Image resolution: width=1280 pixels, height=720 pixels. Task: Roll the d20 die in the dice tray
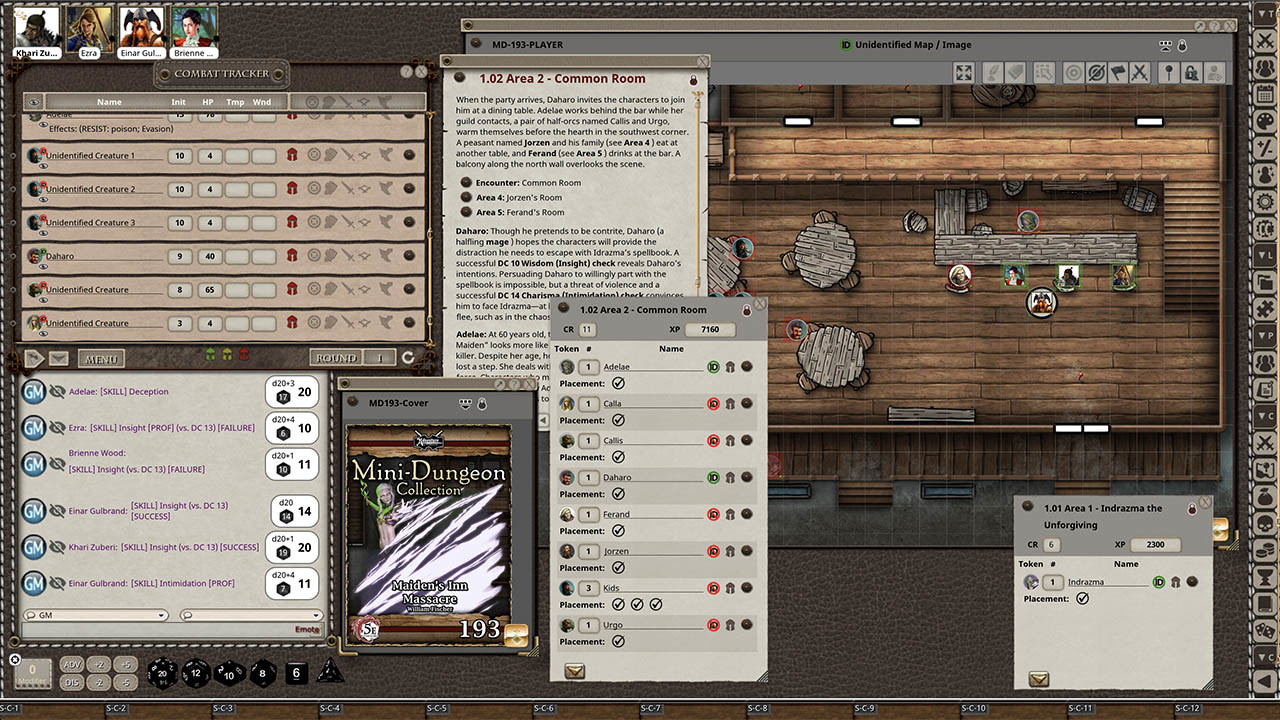click(162, 673)
